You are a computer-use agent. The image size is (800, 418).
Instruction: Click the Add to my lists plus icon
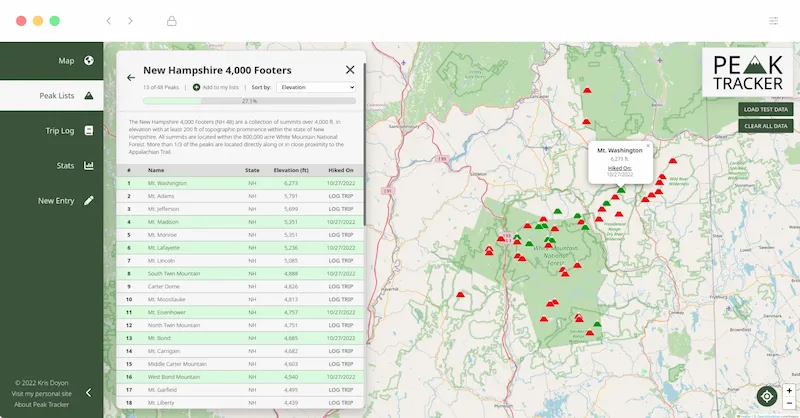(196, 87)
